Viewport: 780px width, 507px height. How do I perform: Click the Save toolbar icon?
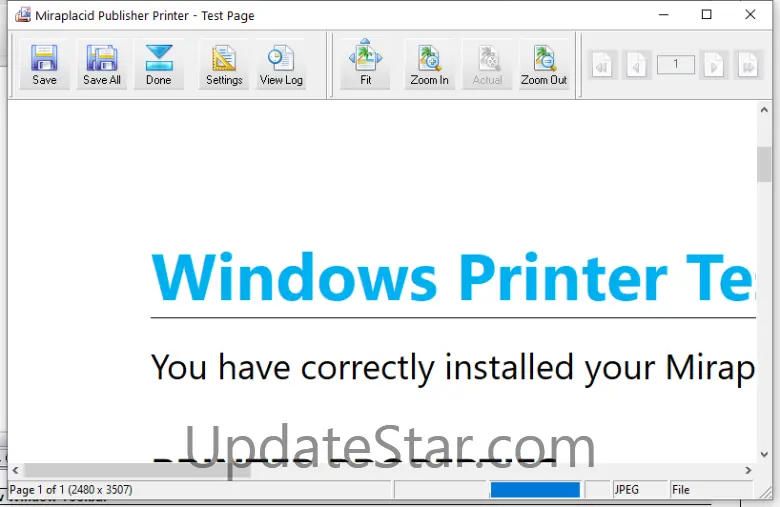tap(44, 65)
